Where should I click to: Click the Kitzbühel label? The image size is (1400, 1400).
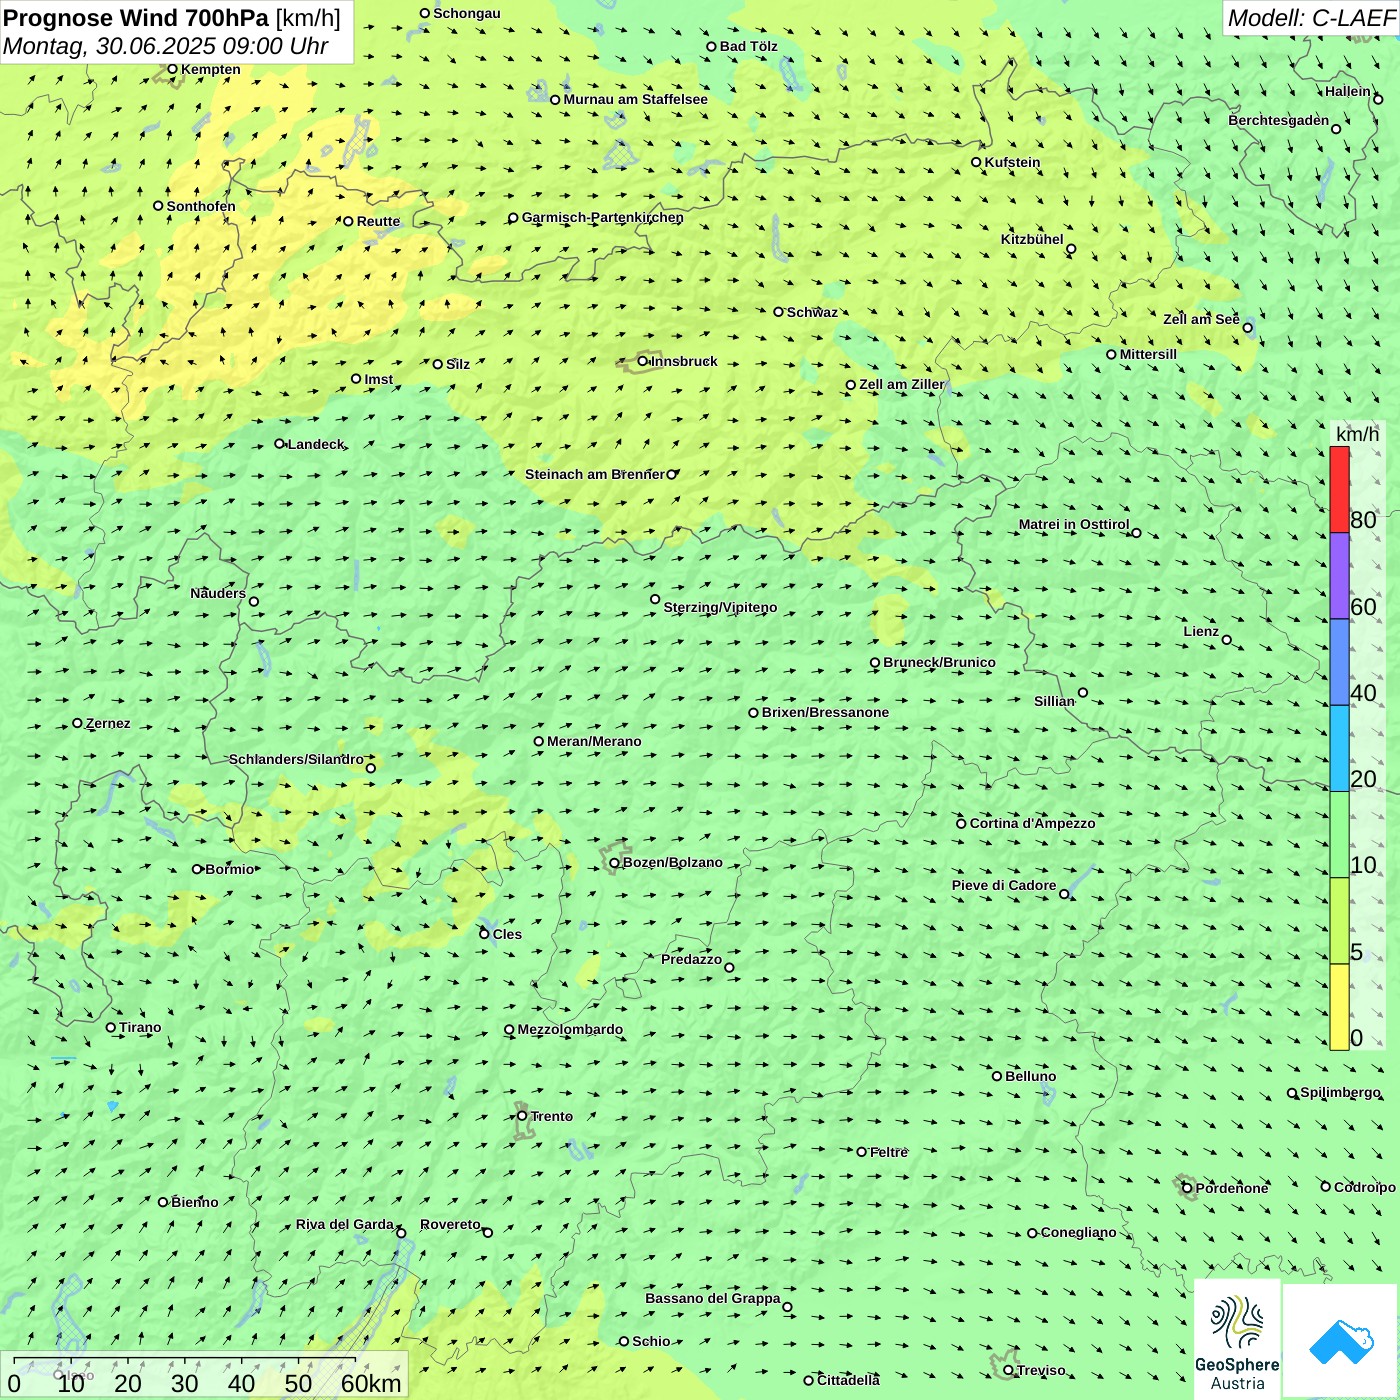(x=1032, y=239)
